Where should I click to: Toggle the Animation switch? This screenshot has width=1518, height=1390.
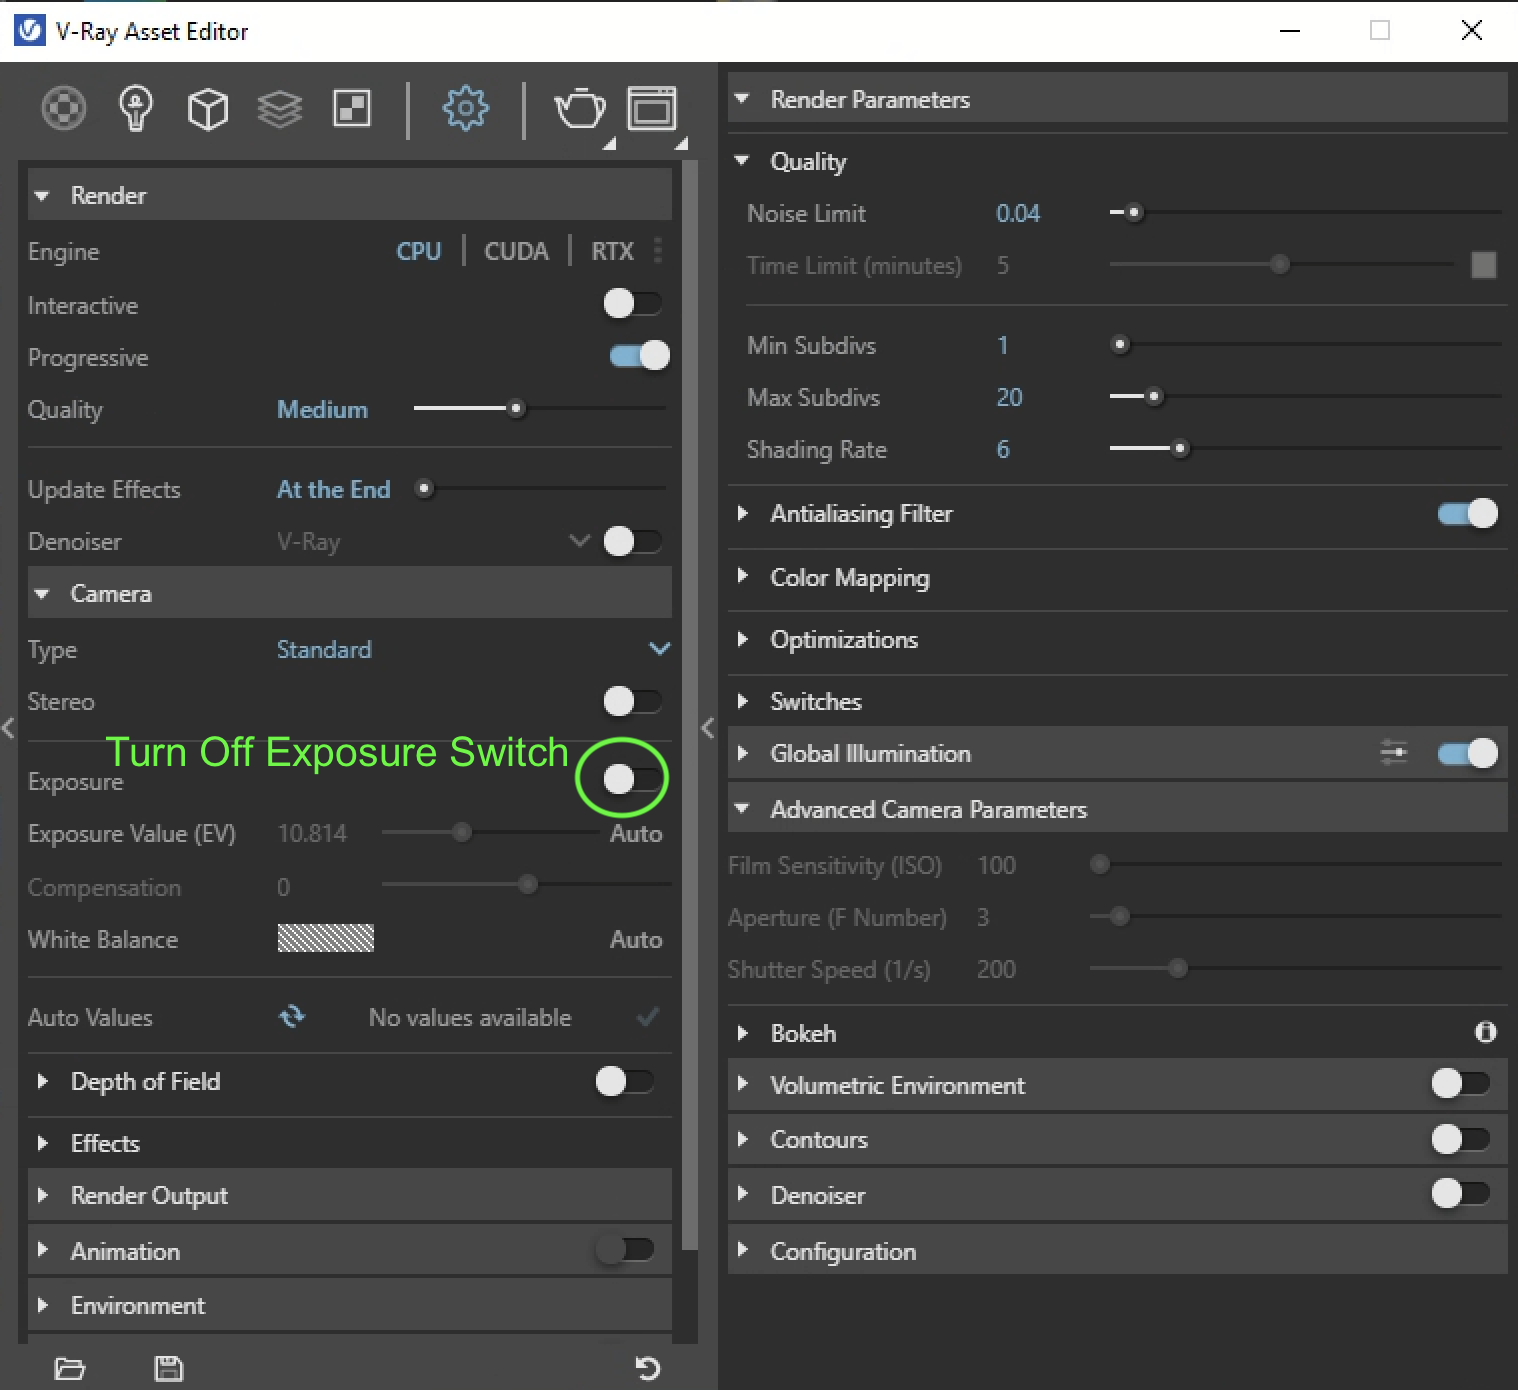(x=624, y=1249)
